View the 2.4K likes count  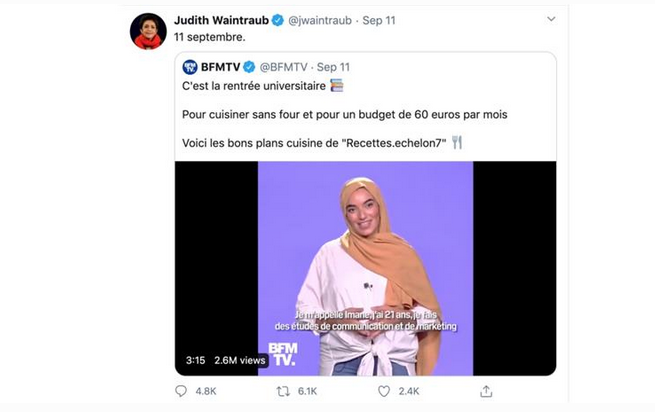point(409,391)
